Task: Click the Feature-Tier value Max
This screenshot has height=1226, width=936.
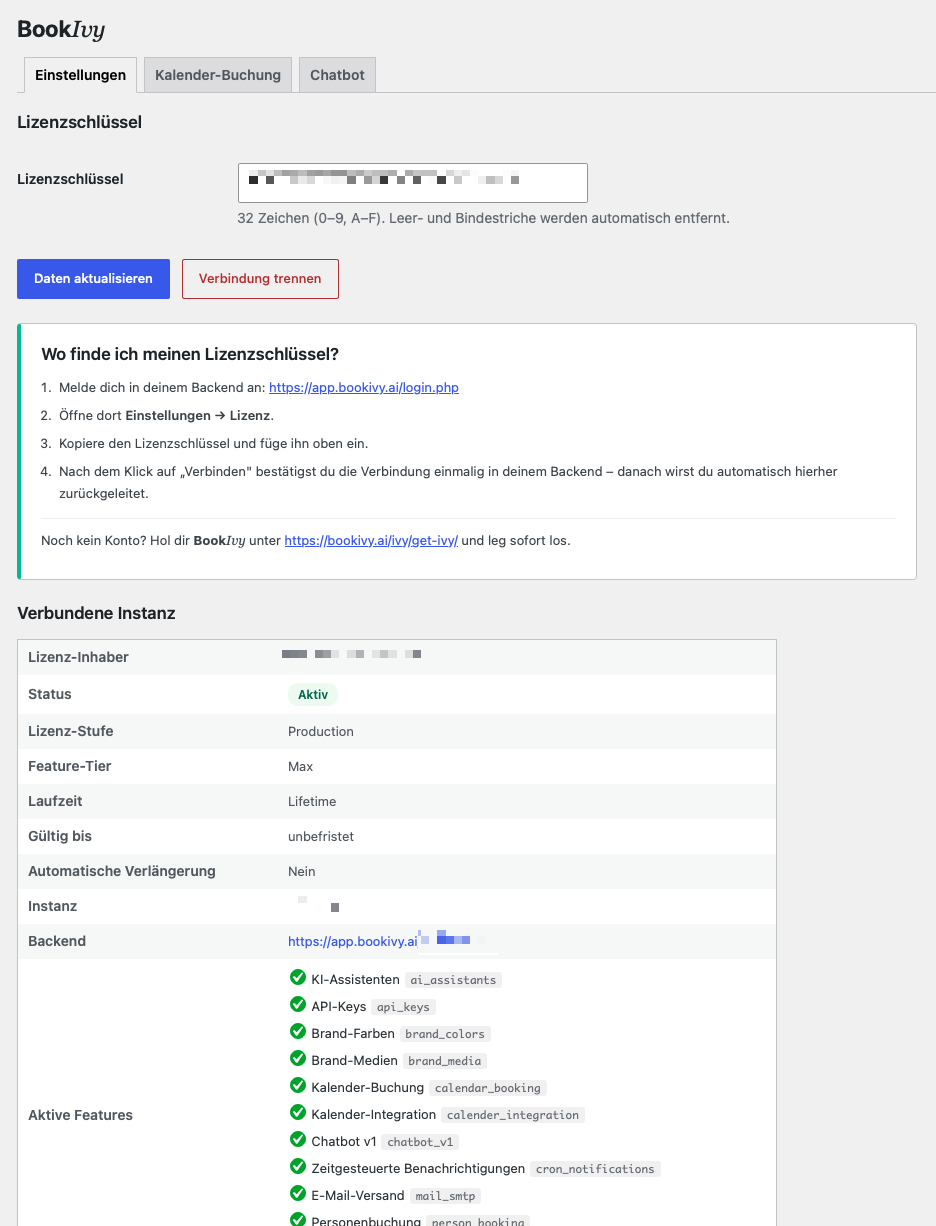Action: (x=300, y=766)
